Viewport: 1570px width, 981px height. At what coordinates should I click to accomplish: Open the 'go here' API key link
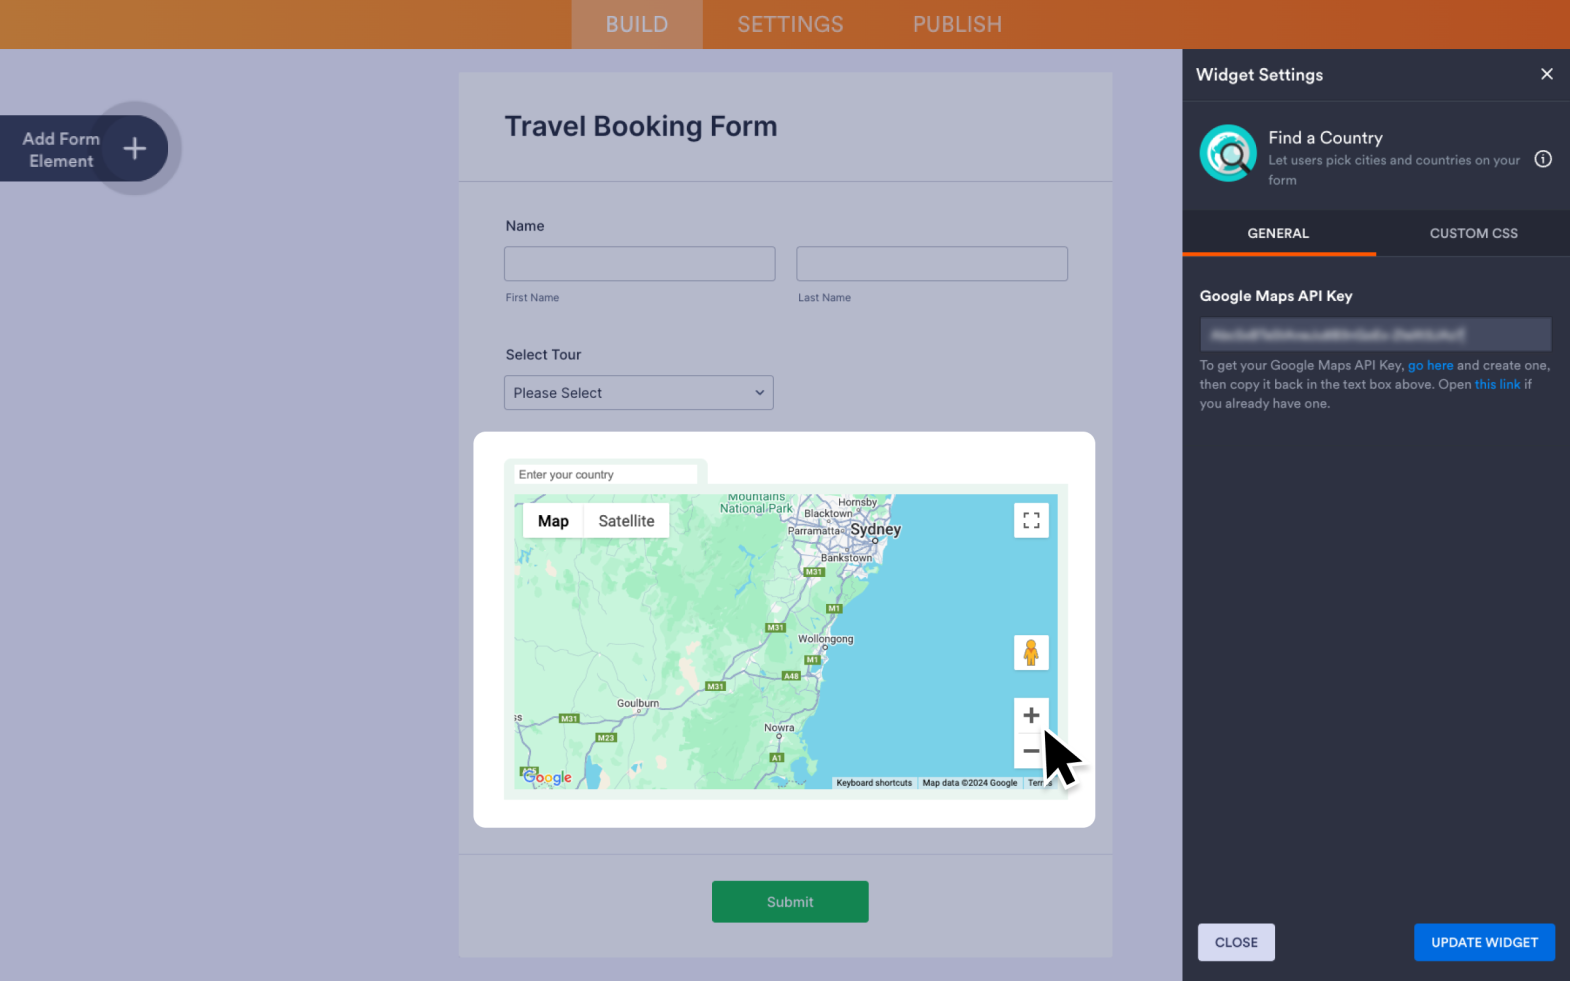tap(1430, 366)
